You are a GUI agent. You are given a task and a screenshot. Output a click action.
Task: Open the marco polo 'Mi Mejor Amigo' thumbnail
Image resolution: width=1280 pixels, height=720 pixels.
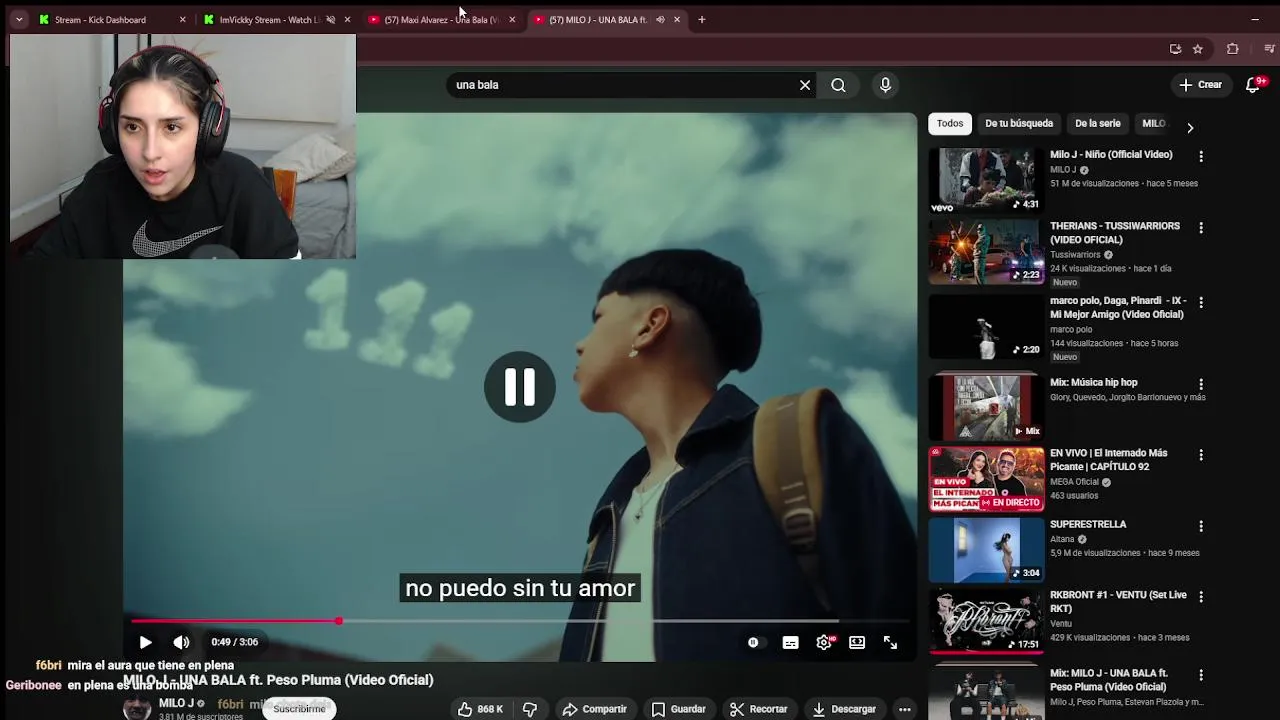click(x=986, y=327)
